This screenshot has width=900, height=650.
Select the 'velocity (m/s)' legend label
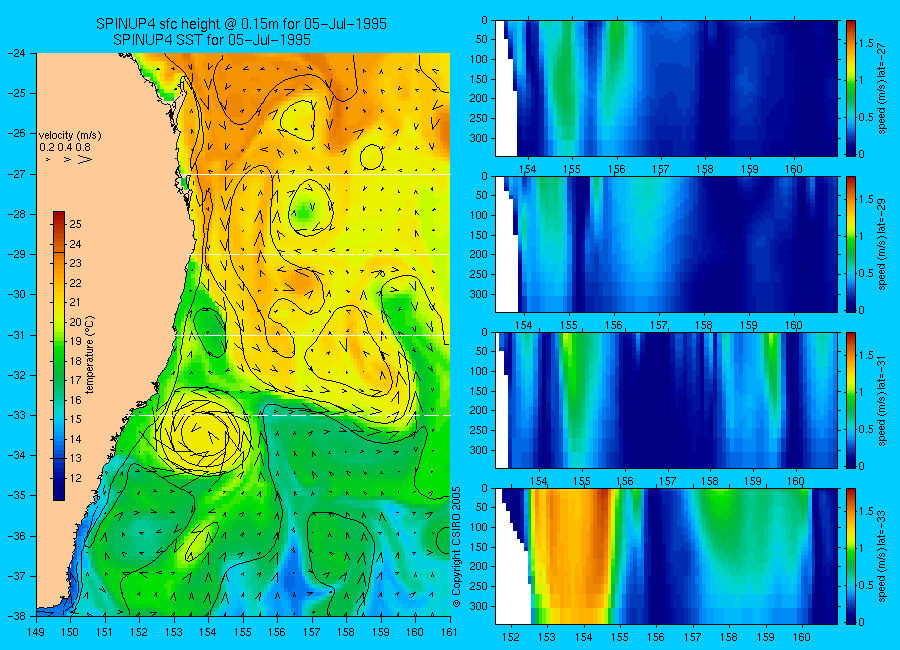point(70,136)
